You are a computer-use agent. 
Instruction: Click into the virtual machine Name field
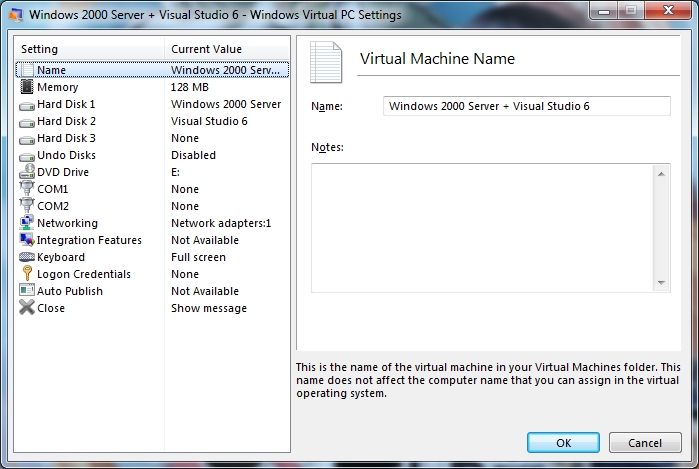pyautogui.click(x=526, y=106)
